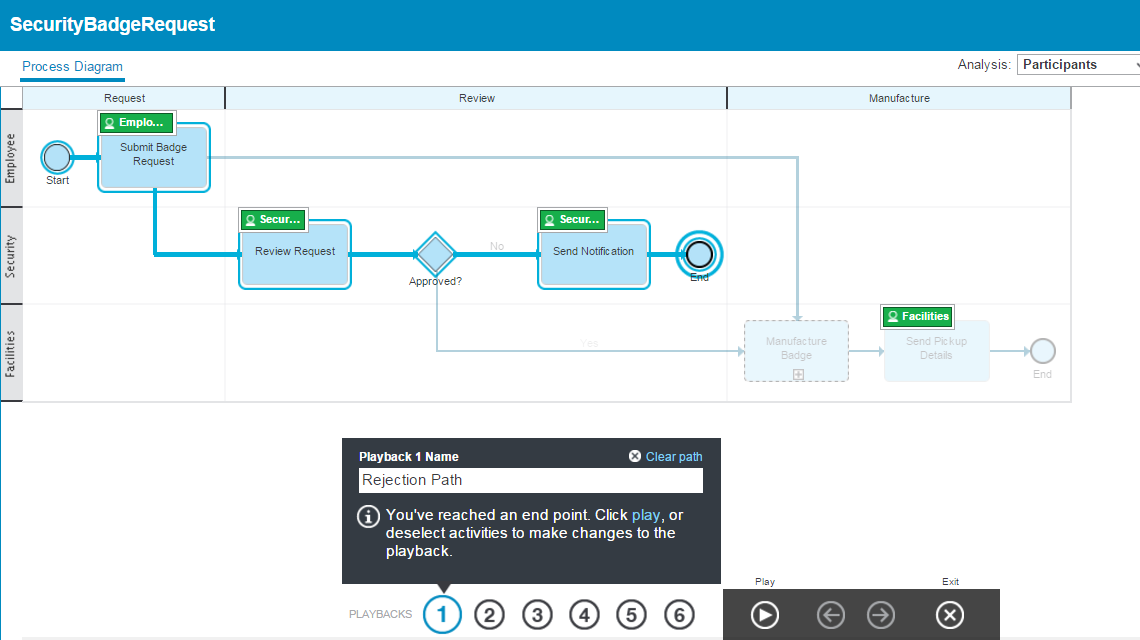
Task: Click the Clear path link
Action: (x=674, y=457)
